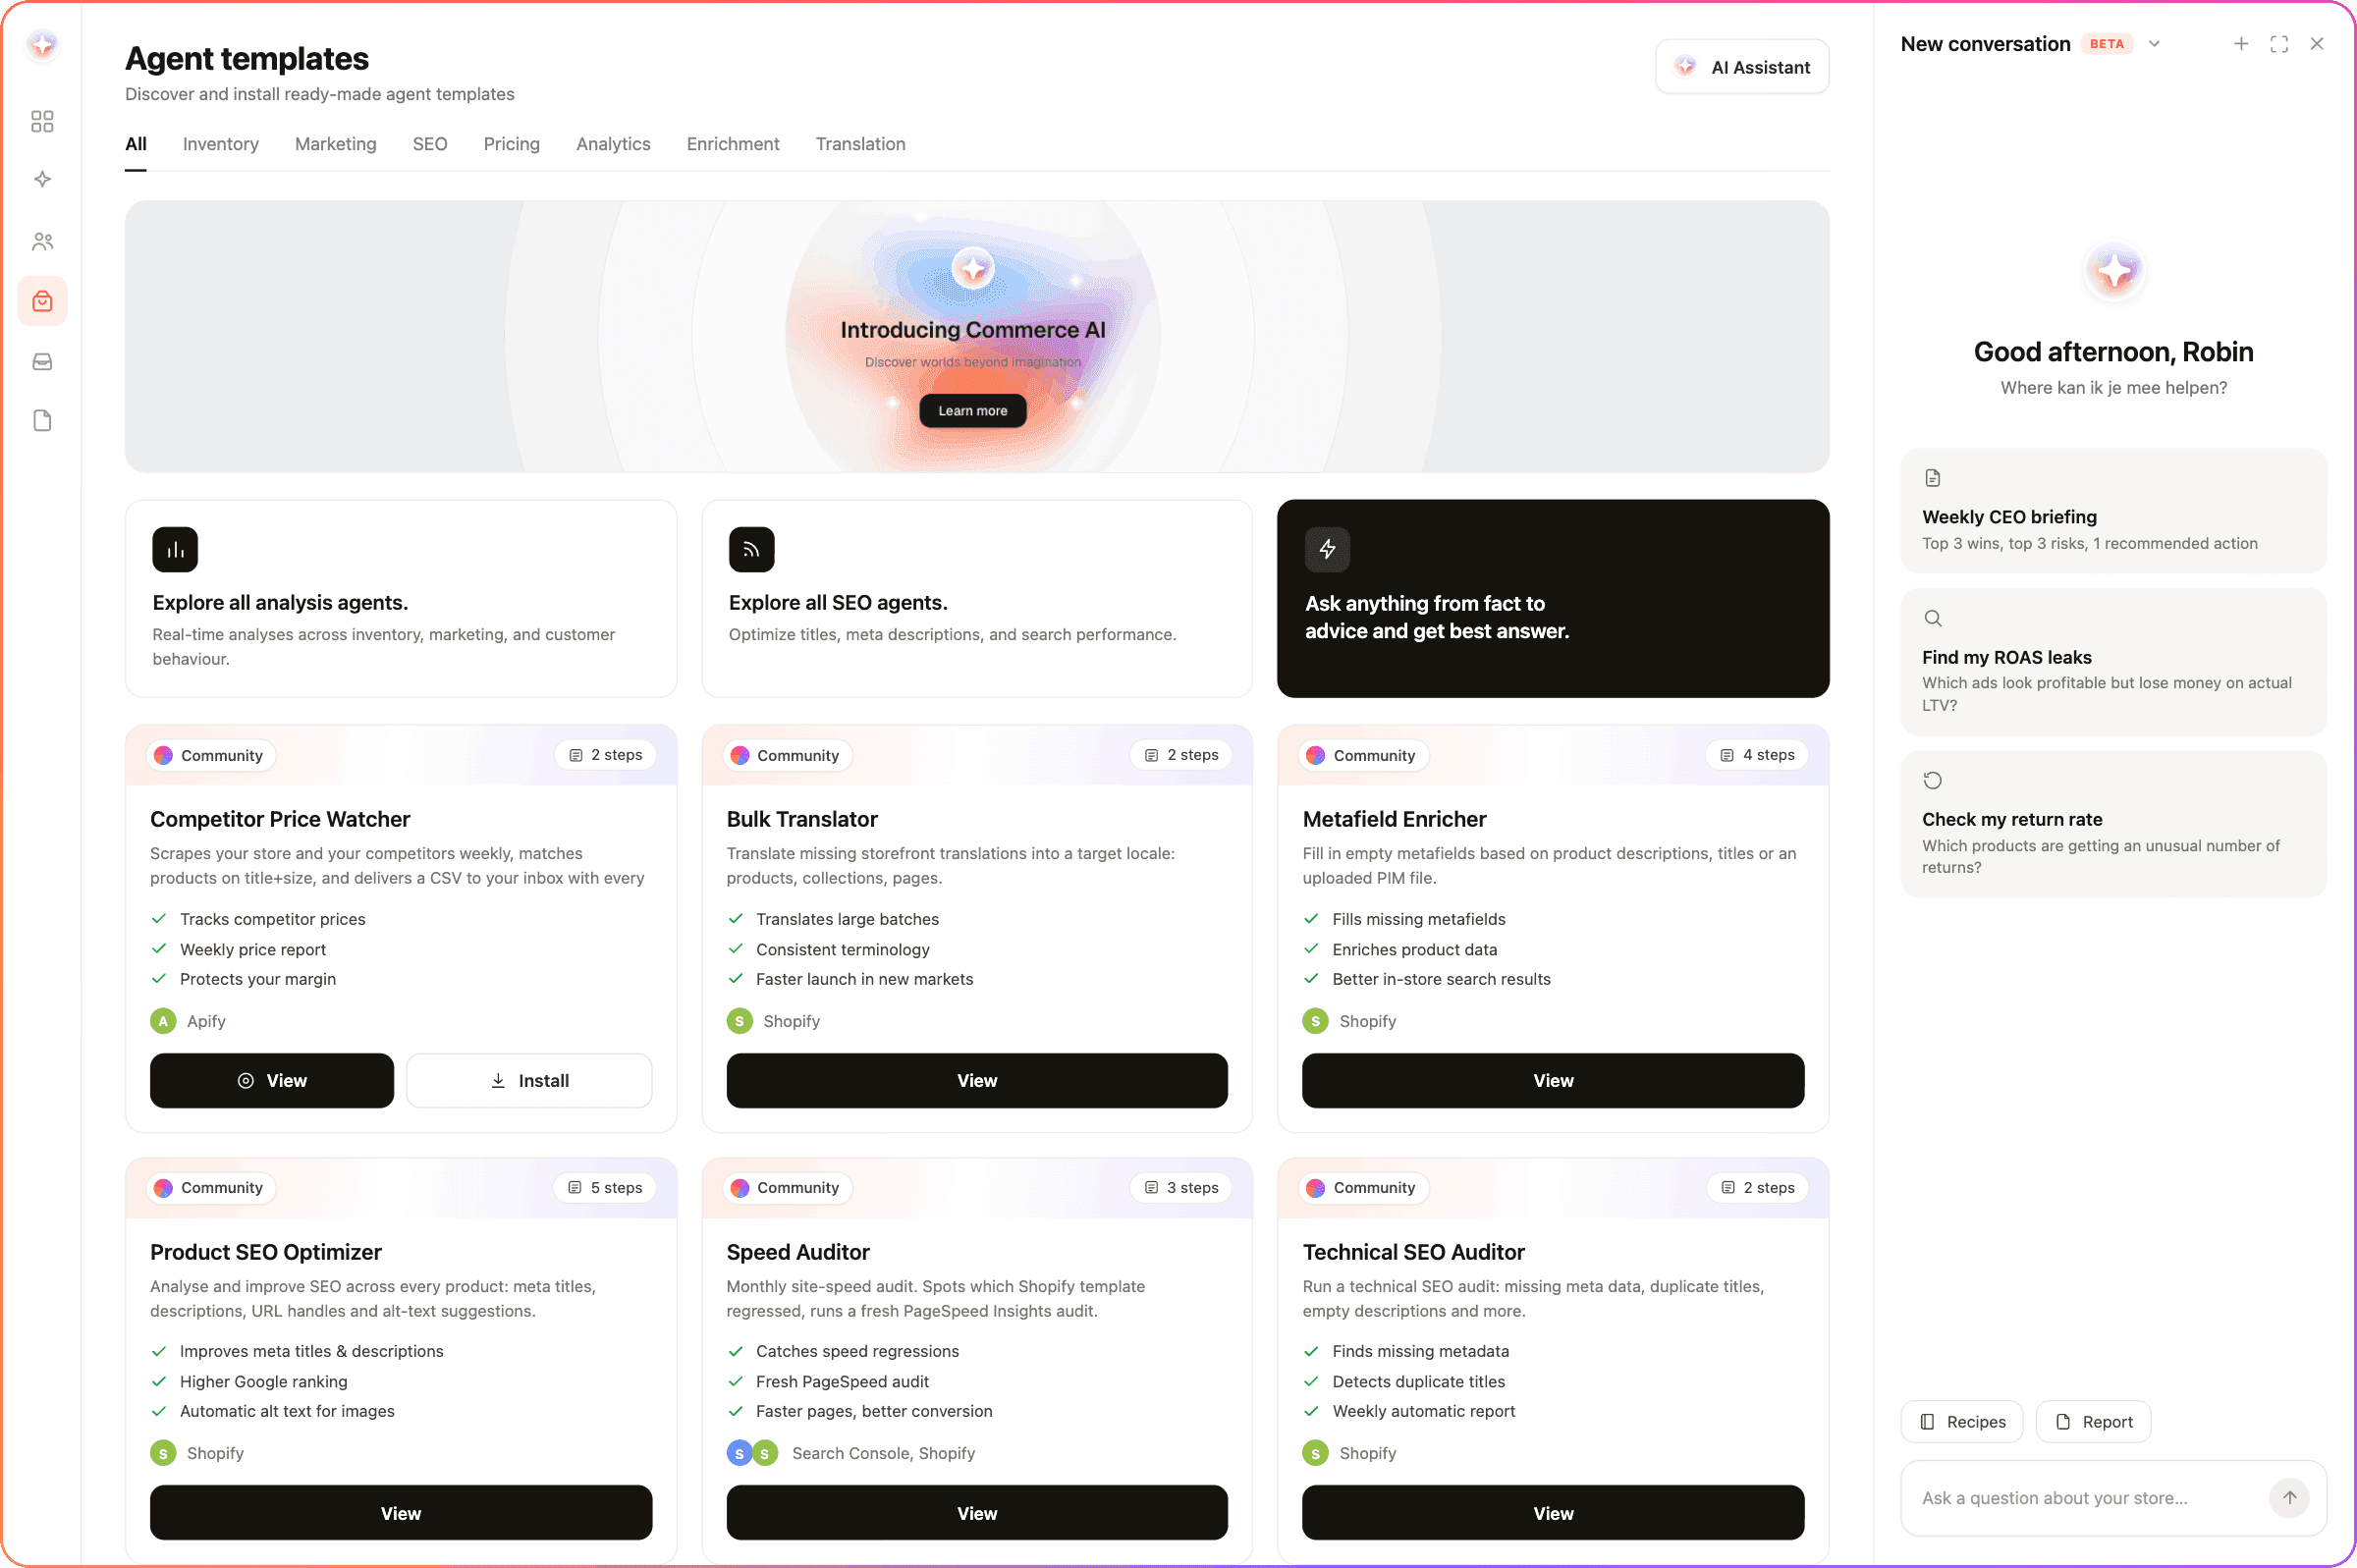Click the Technical SEO Auditor title
The width and height of the screenshot is (2357, 1568).
(x=1412, y=1252)
